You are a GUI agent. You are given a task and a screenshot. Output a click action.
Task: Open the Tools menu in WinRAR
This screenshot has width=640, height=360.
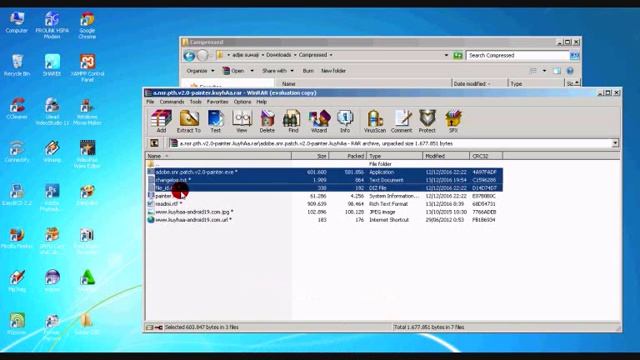[196, 102]
